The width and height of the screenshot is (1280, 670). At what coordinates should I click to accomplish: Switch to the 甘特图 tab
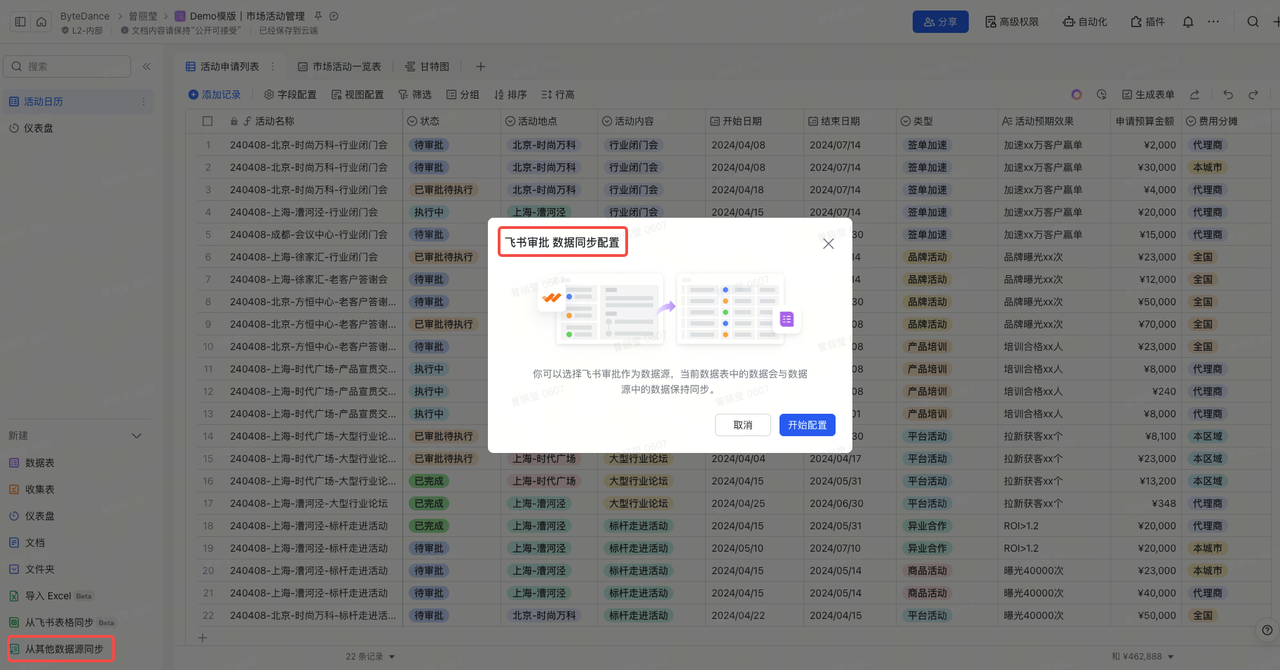click(427, 67)
